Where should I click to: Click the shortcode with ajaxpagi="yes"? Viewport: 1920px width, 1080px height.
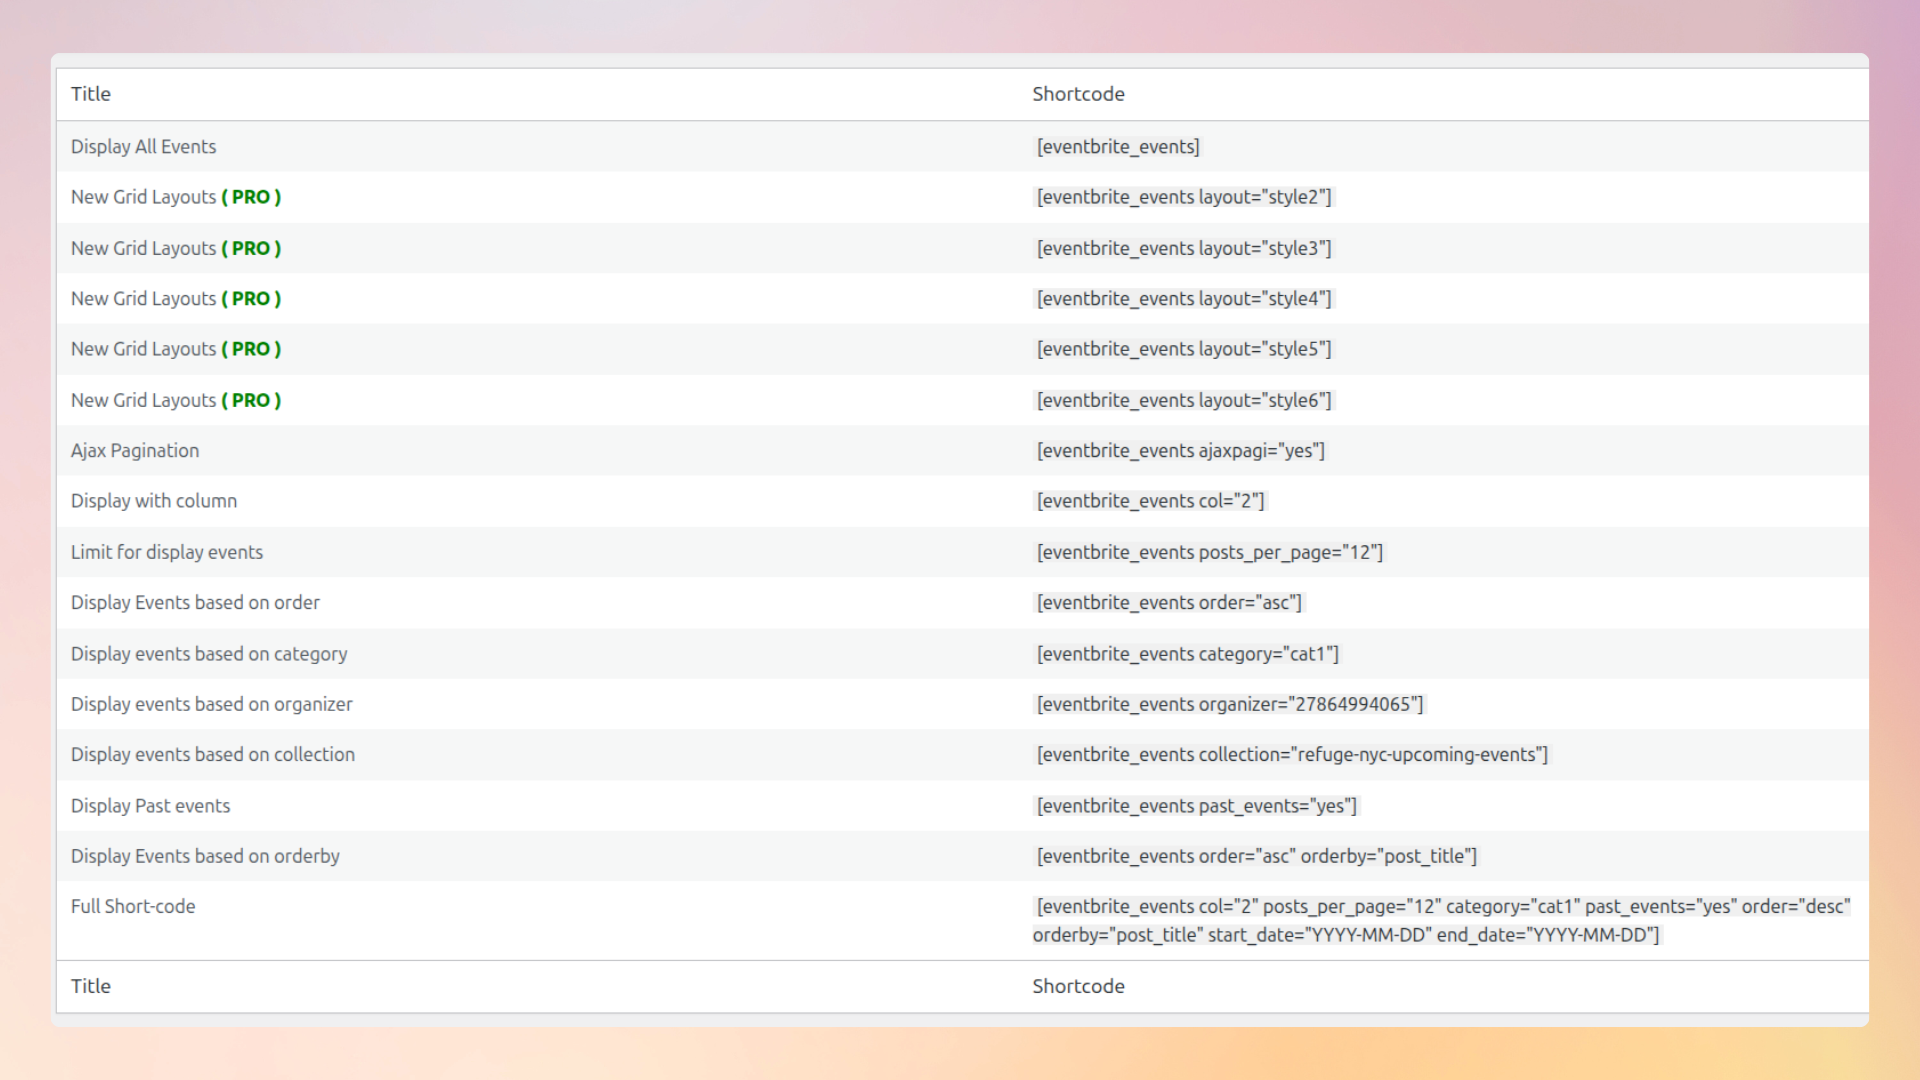click(x=1181, y=450)
